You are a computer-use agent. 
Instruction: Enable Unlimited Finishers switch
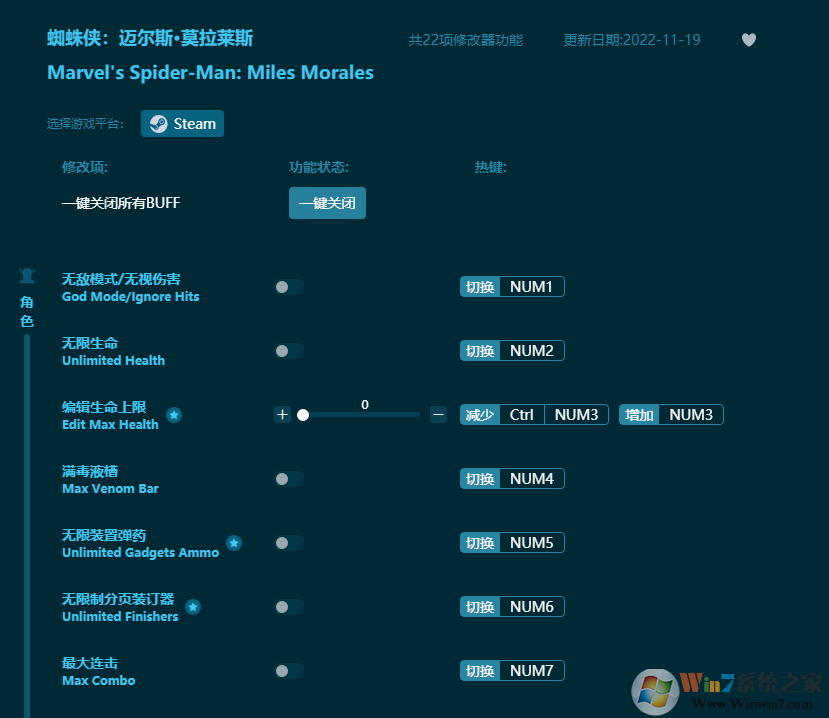[289, 607]
